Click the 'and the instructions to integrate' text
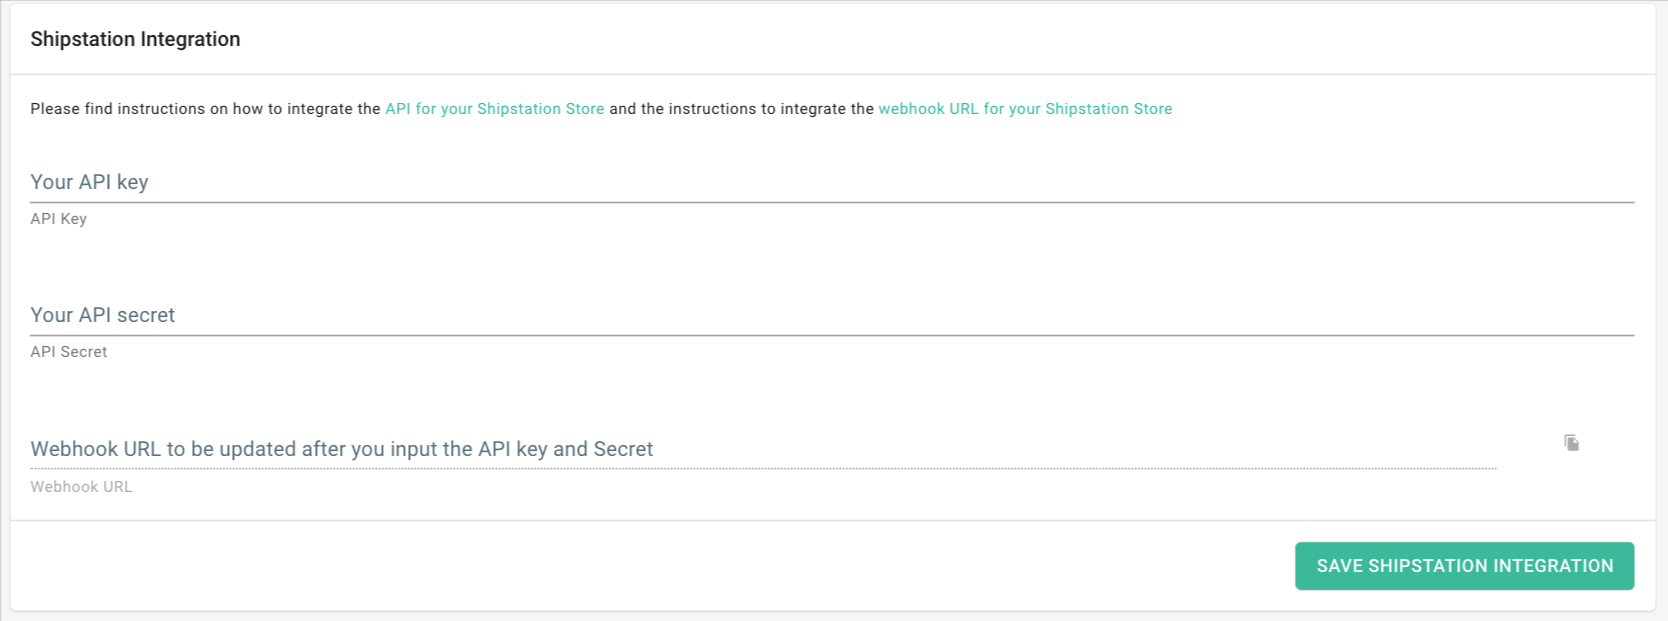 tap(741, 109)
